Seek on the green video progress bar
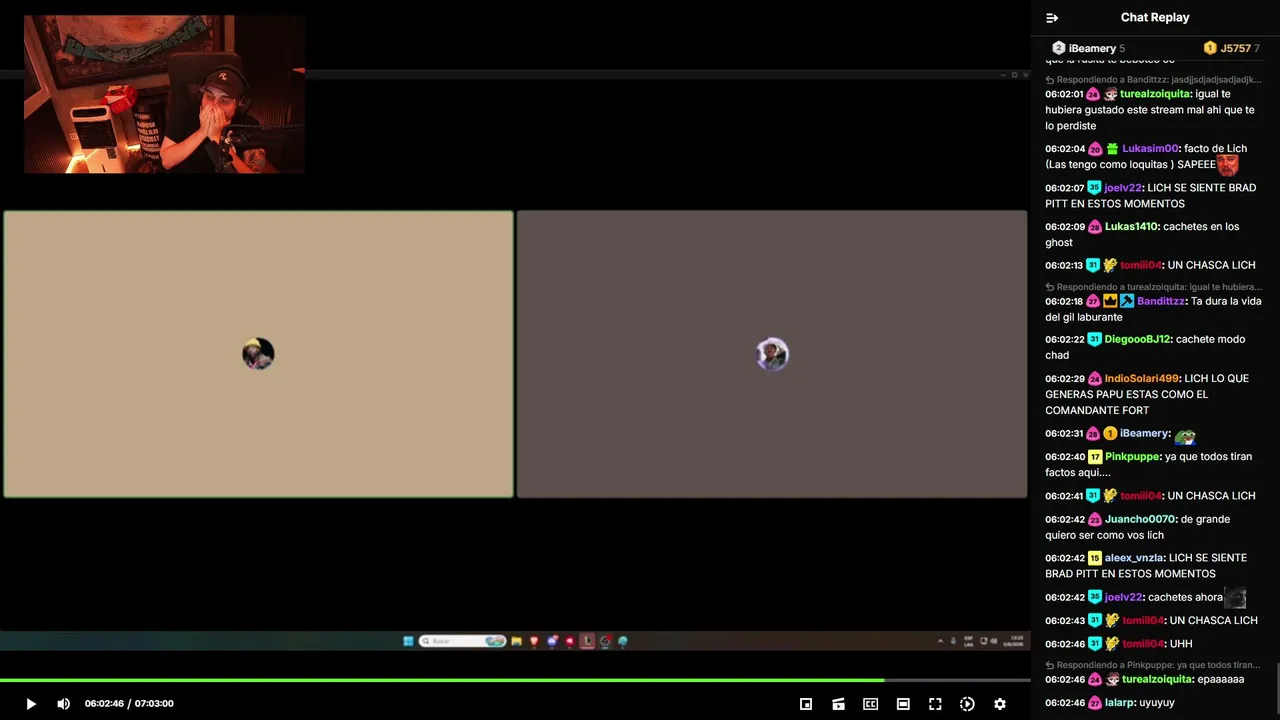Screen dimensions: 1280x720 tap(515, 680)
